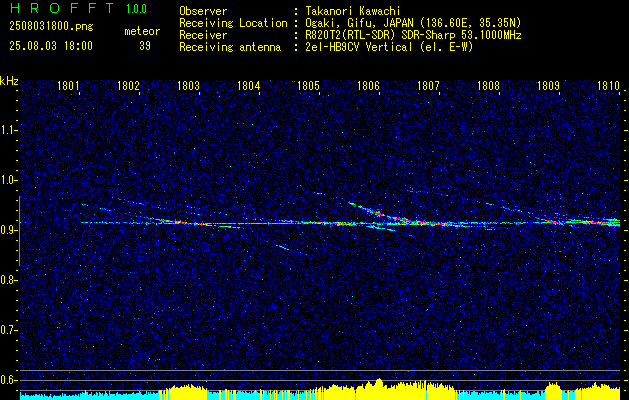
Task: Click the 0.6 kHz frequency label
Action: (x=9, y=380)
